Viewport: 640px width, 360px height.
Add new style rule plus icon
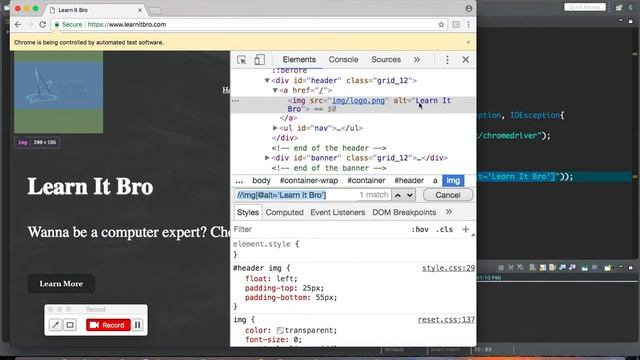point(465,229)
